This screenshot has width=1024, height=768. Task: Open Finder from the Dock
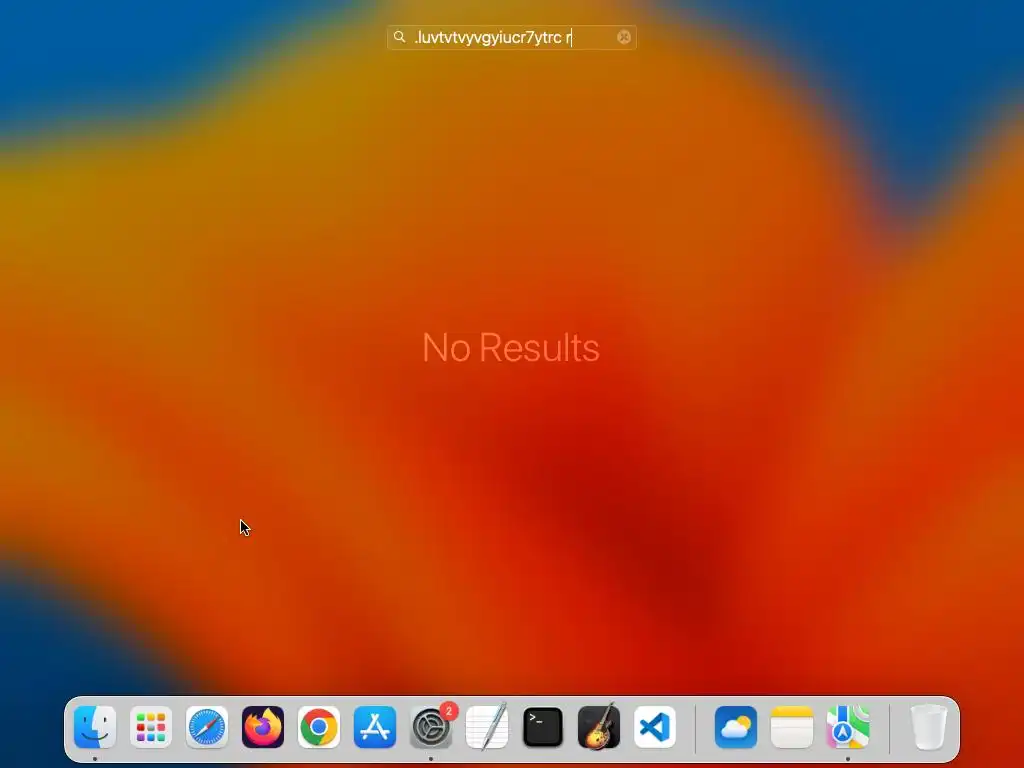95,727
